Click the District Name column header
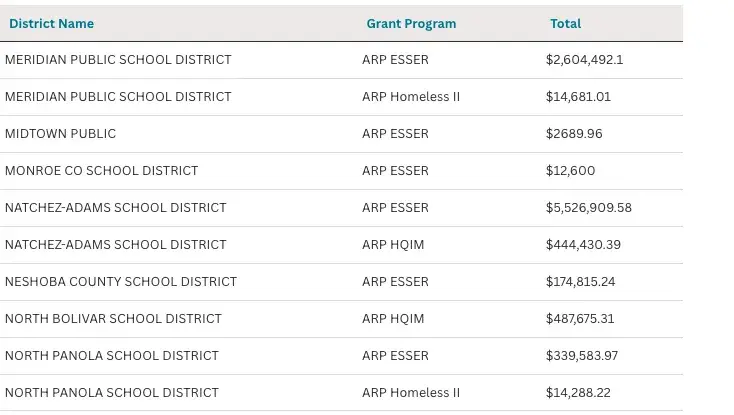Viewport: 734px width, 415px height. point(51,23)
